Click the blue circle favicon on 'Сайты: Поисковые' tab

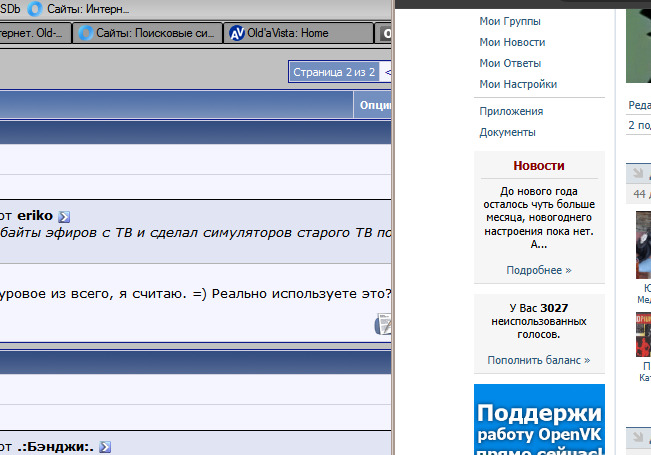click(86, 33)
